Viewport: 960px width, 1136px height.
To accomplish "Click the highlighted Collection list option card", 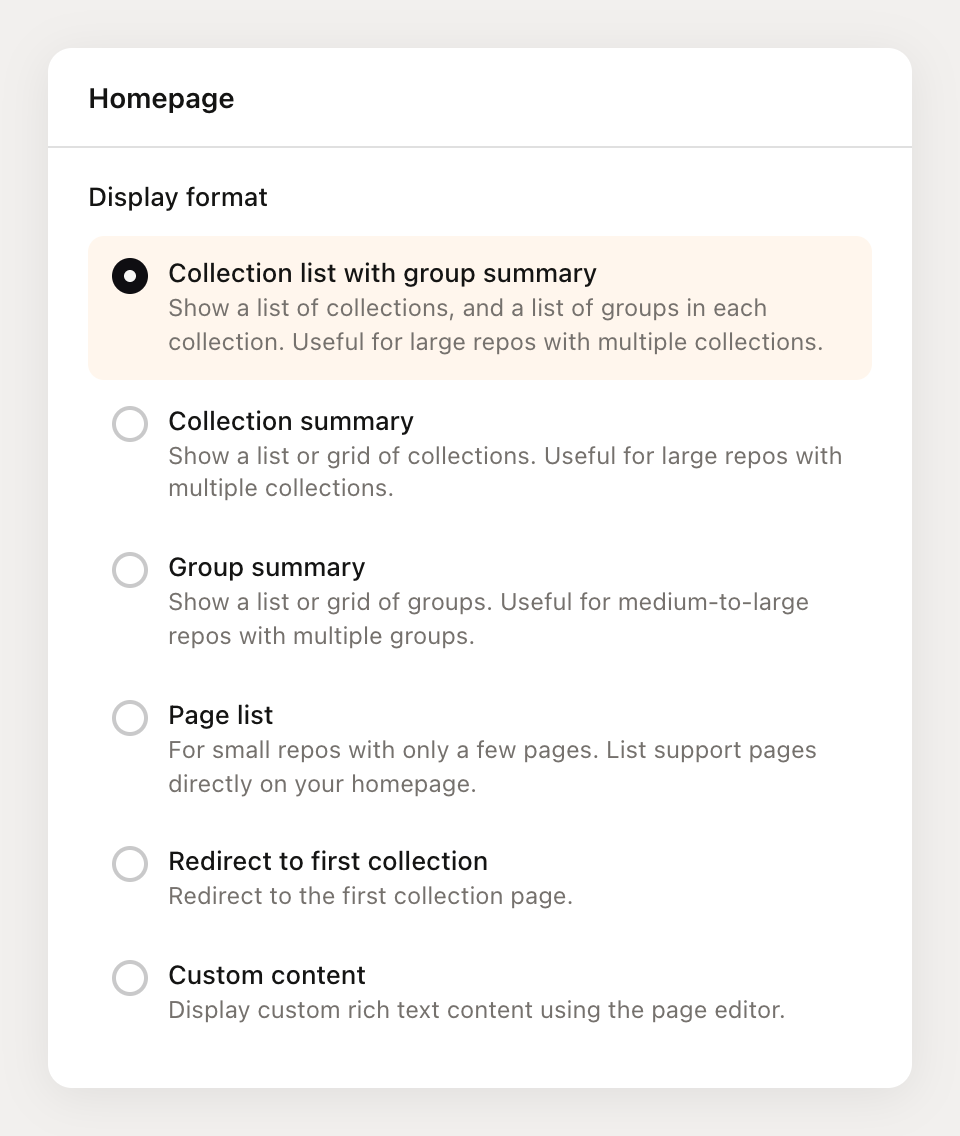I will point(480,307).
